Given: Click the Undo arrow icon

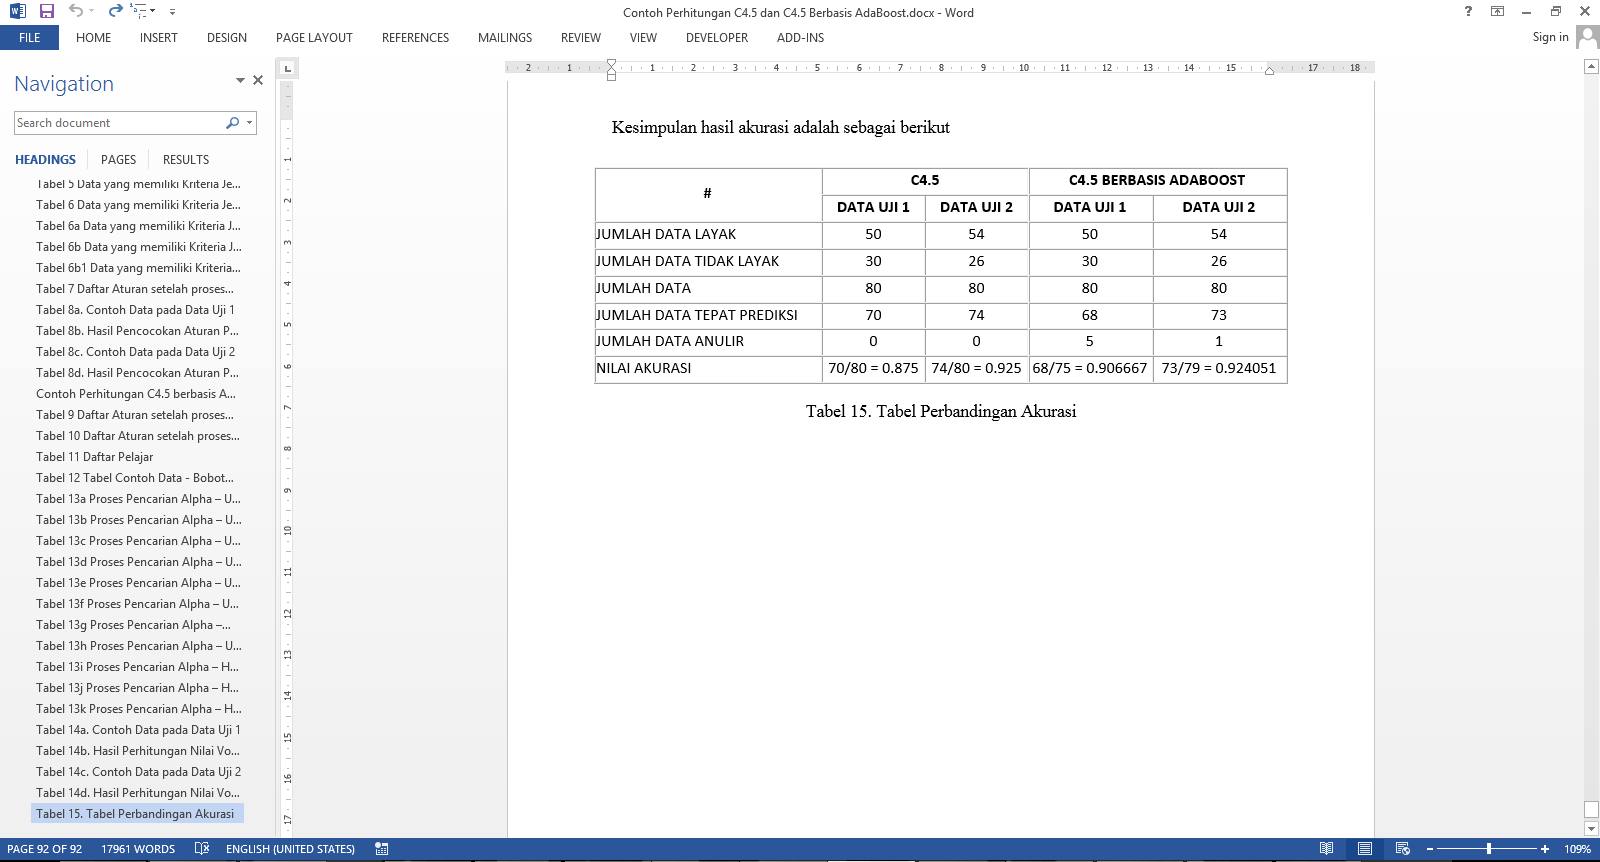Looking at the screenshot, I should coord(76,11).
